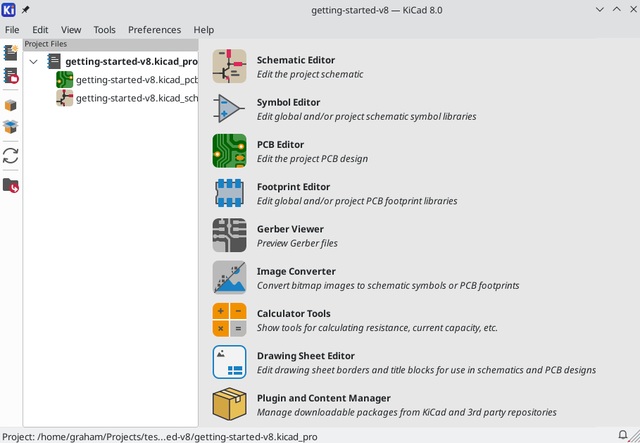This screenshot has height=443, width=640.
Task: Click the Footprint Editor label
Action: [293, 187]
